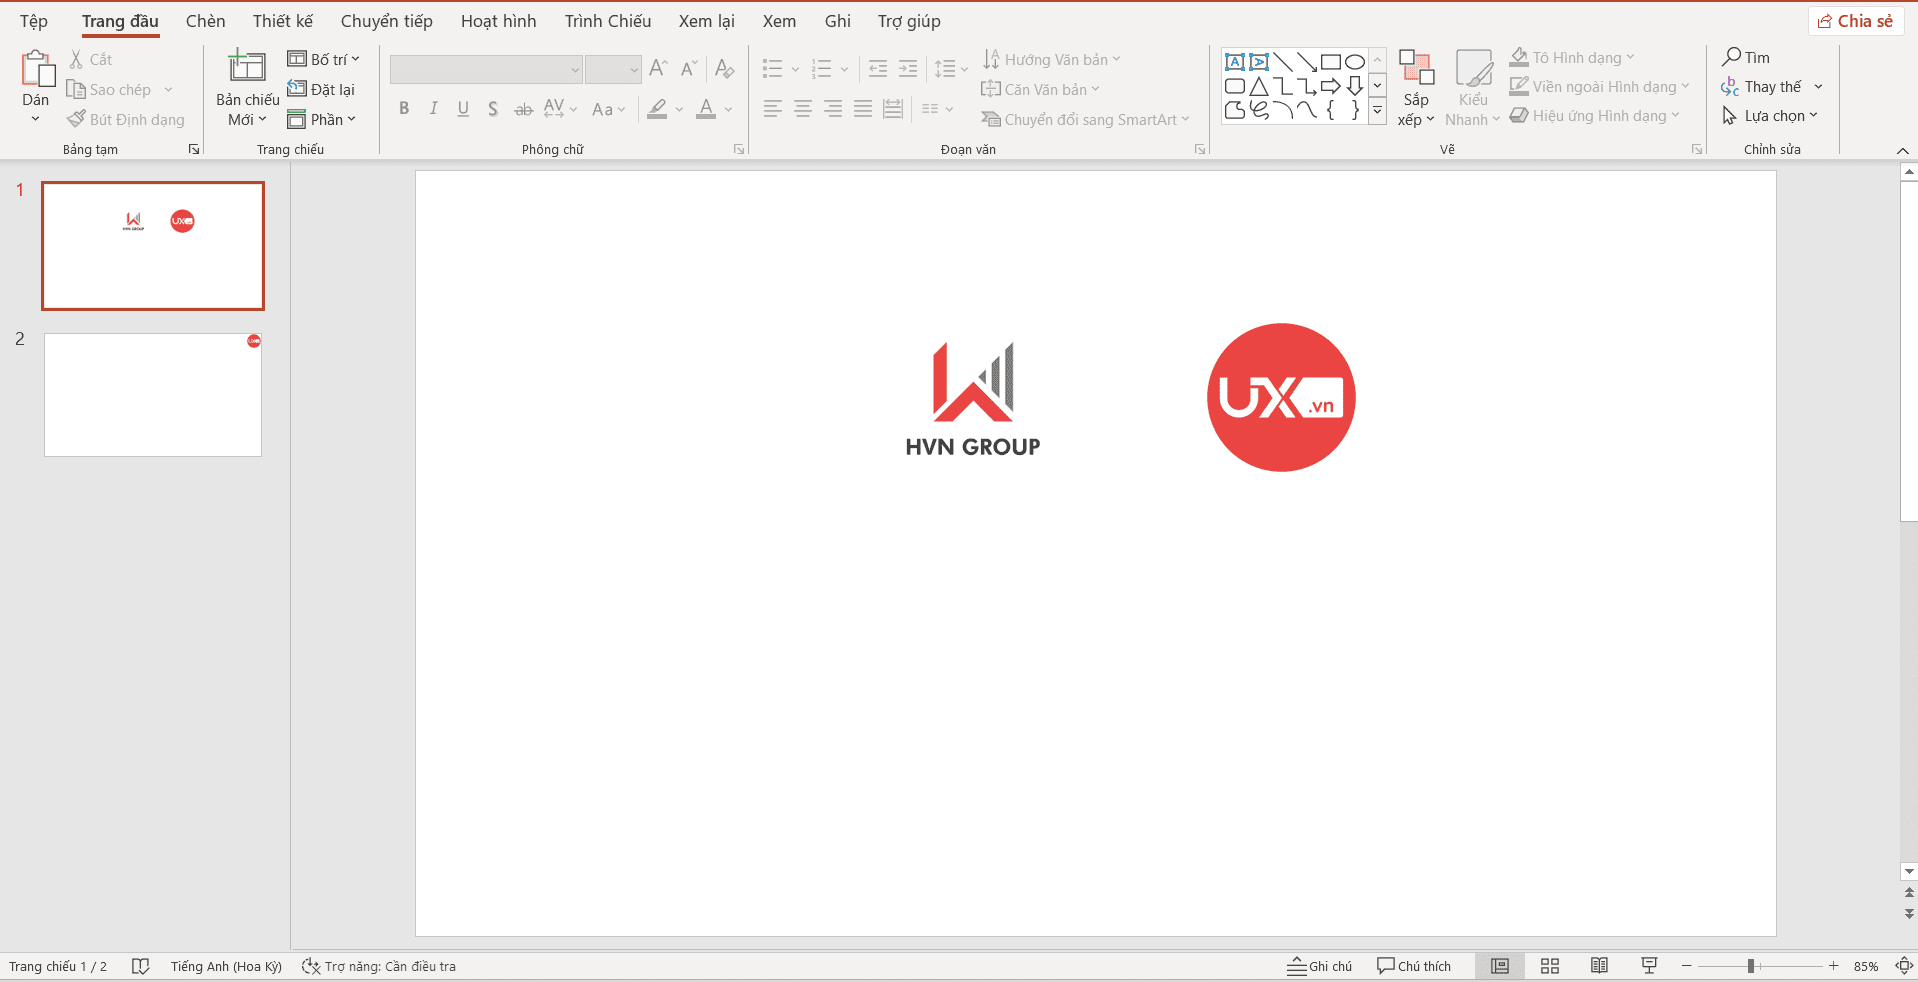Toggle italic formatting
This screenshot has height=982, width=1918.
(x=432, y=108)
